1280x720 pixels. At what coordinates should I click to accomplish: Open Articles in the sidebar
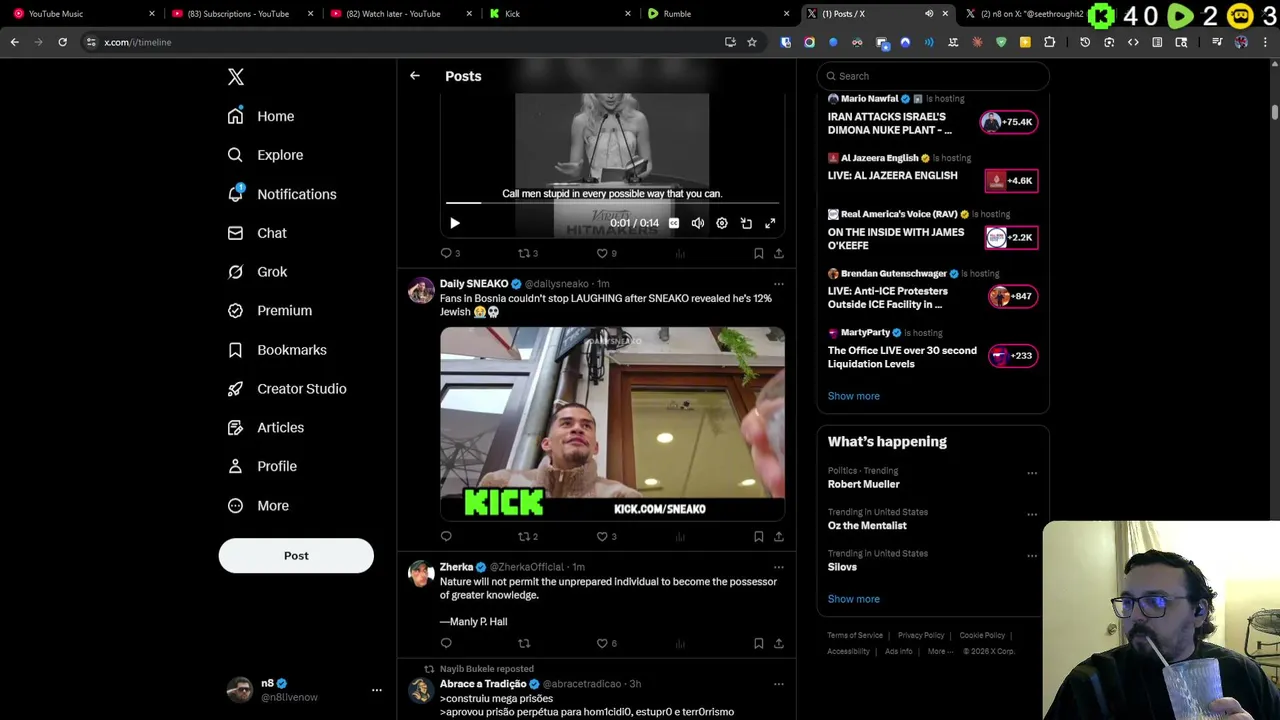click(x=266, y=427)
